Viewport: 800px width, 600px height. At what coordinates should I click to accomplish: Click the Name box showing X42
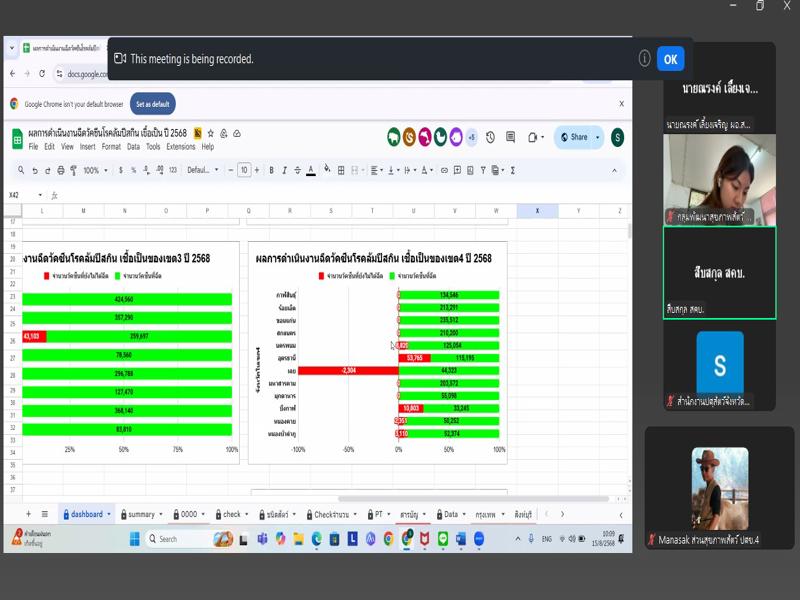[24, 195]
